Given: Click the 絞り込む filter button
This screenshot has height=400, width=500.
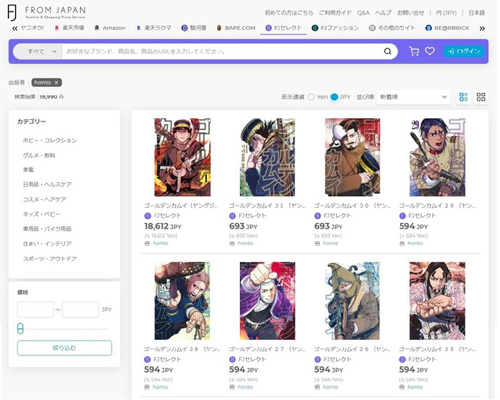Looking at the screenshot, I should [x=64, y=348].
